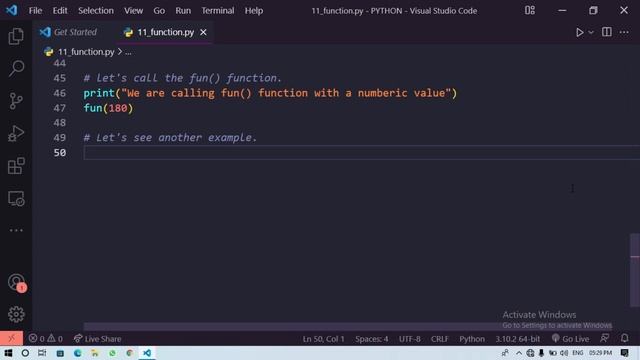Click Go Live to start server
The height and width of the screenshot is (360, 640).
pyautogui.click(x=570, y=339)
